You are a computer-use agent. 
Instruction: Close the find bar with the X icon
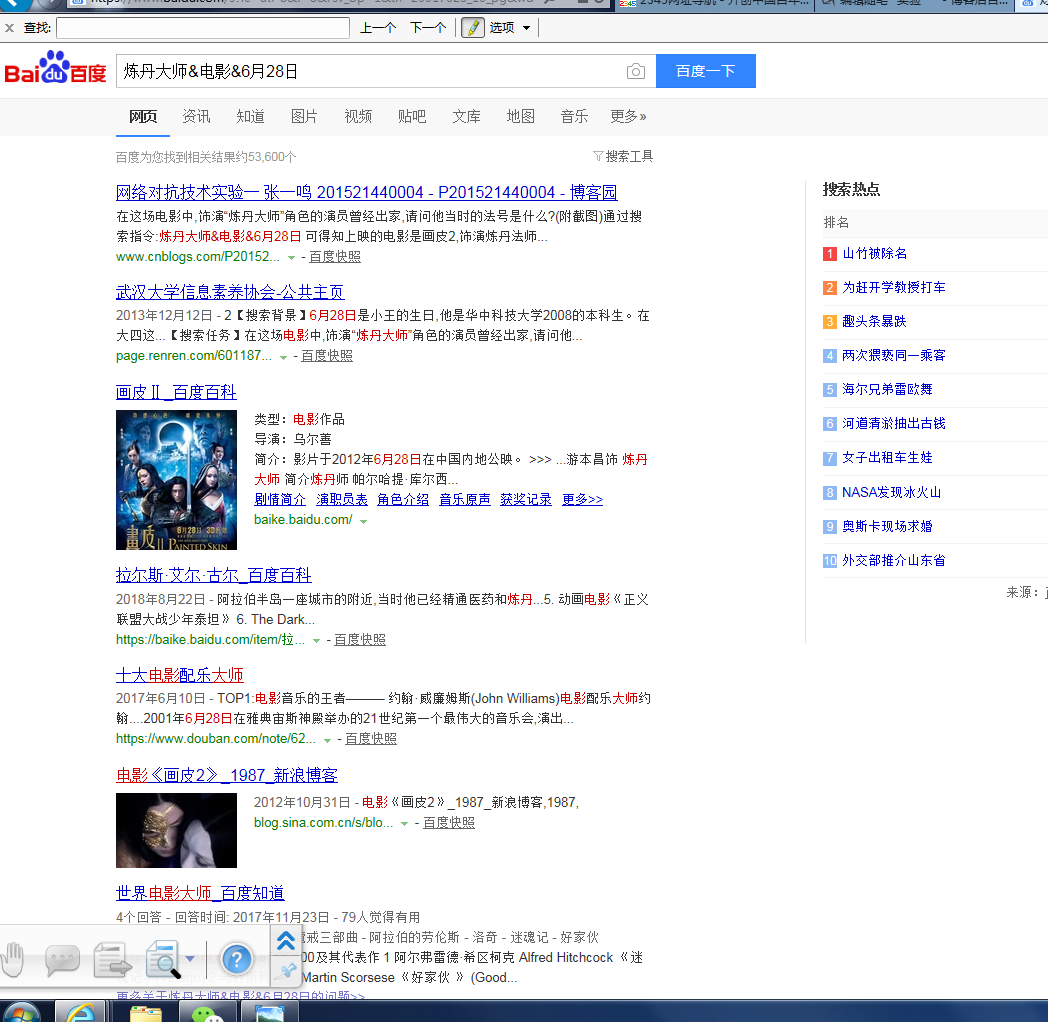[9, 28]
